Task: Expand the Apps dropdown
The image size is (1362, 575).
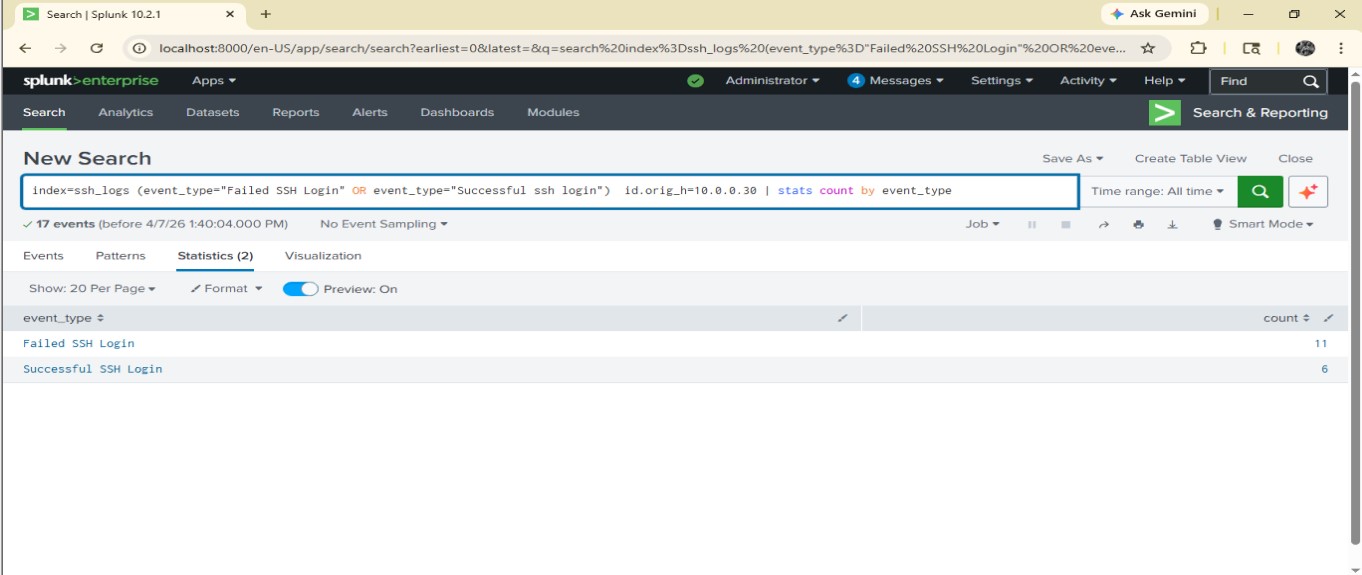Action: tap(214, 81)
